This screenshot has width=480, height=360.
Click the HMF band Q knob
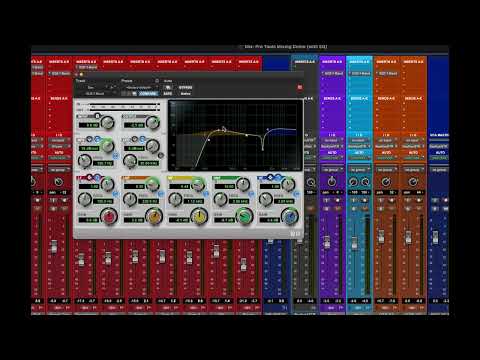click(243, 184)
